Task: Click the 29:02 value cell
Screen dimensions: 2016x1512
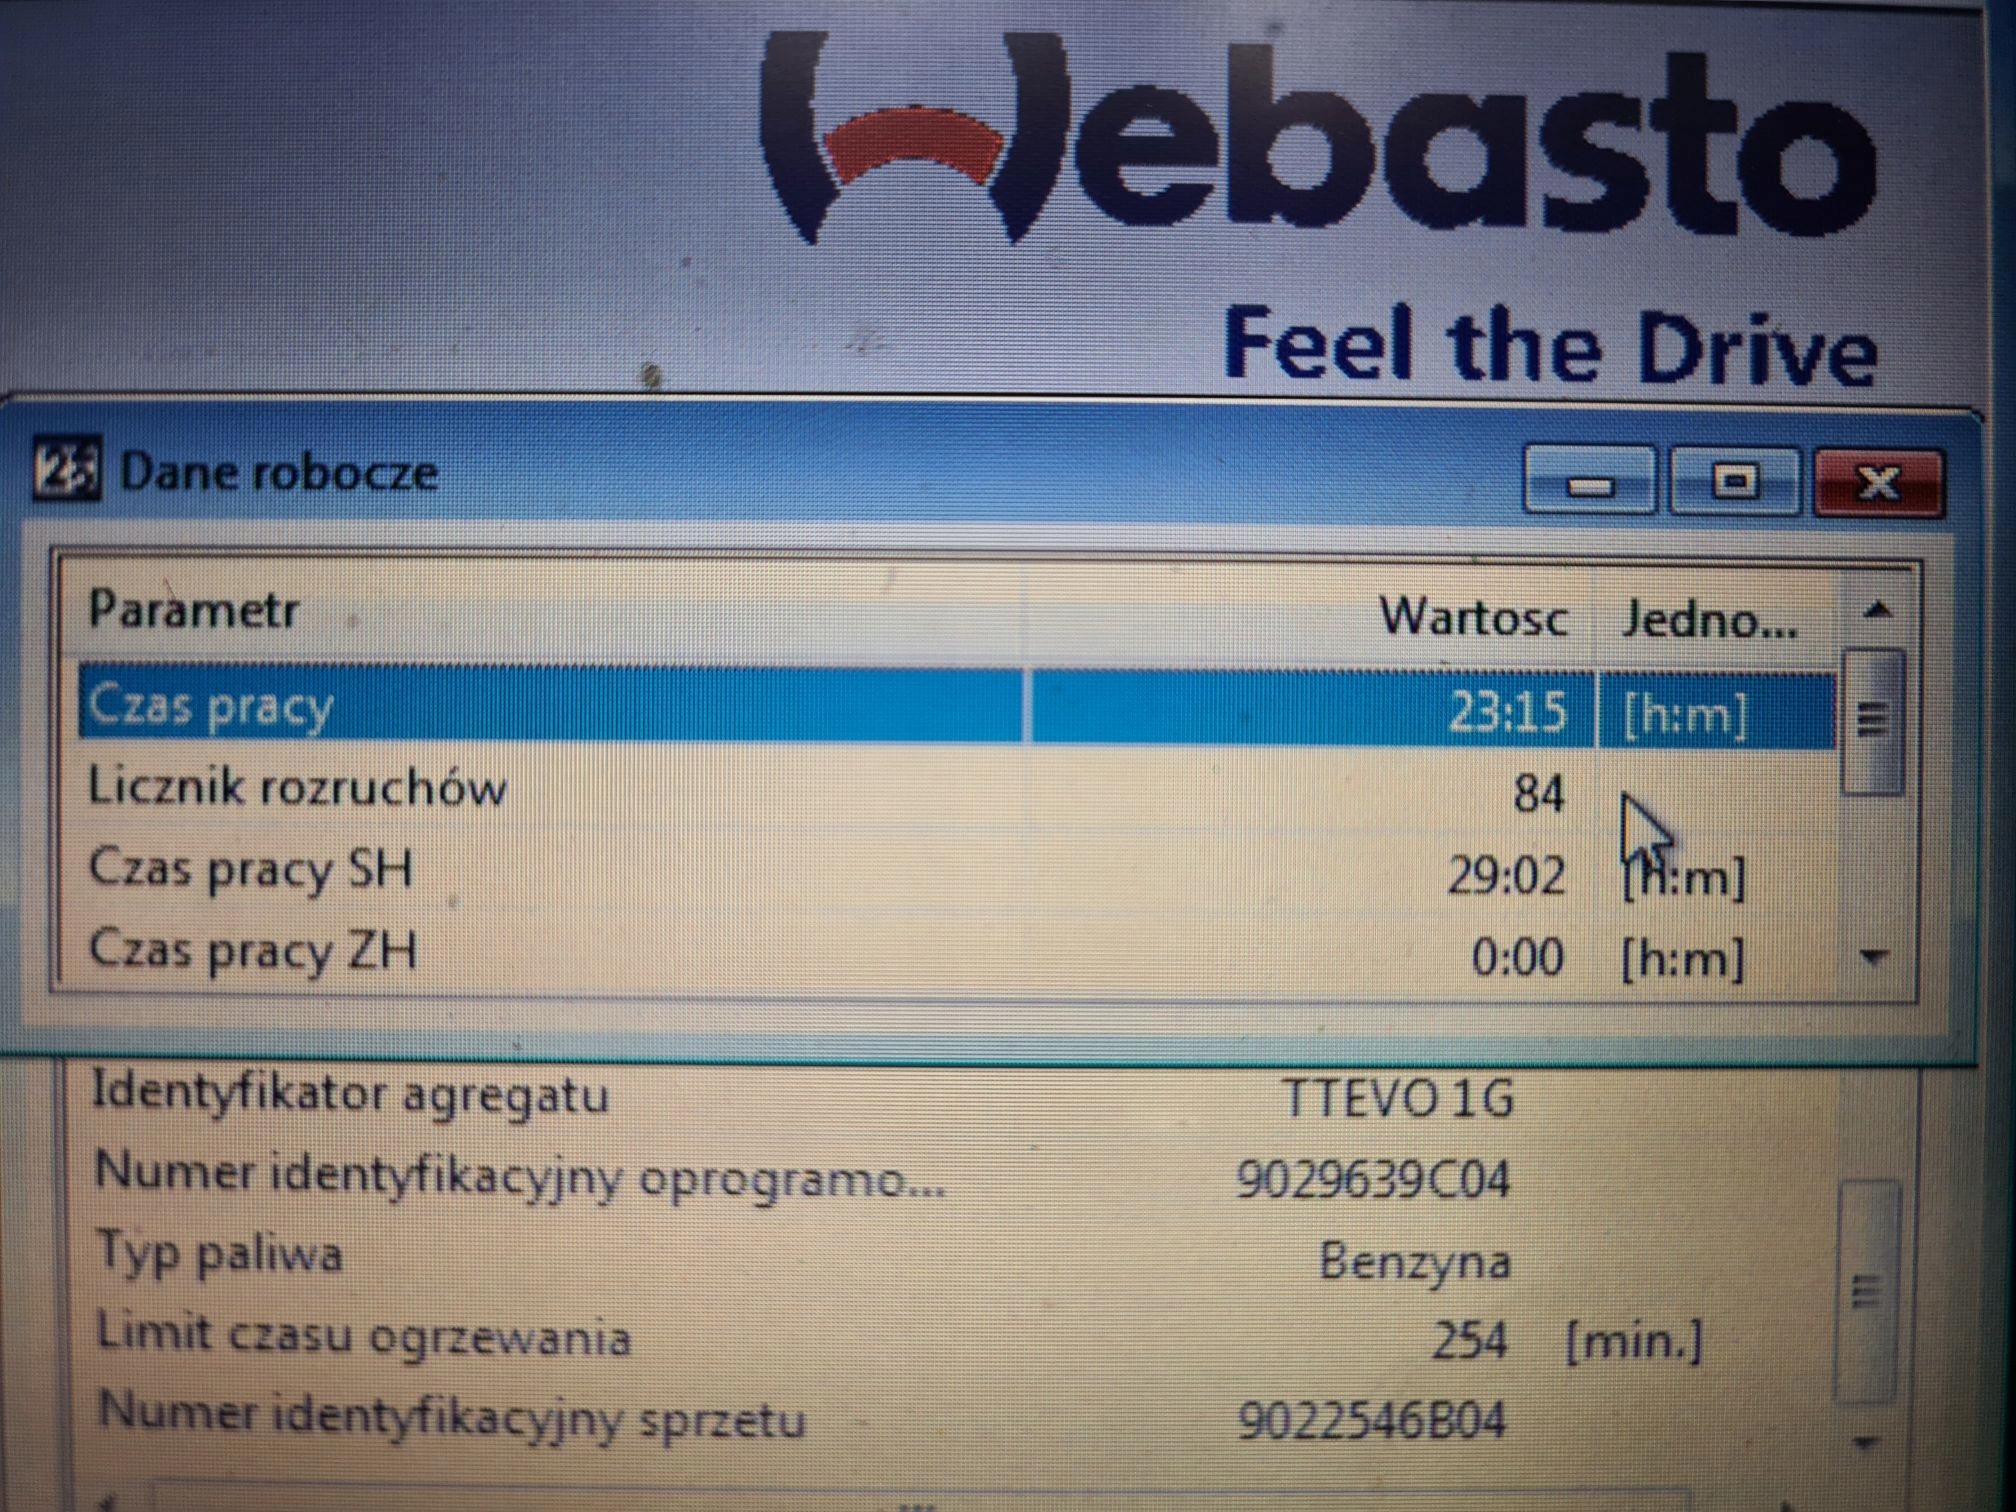Action: [1506, 876]
